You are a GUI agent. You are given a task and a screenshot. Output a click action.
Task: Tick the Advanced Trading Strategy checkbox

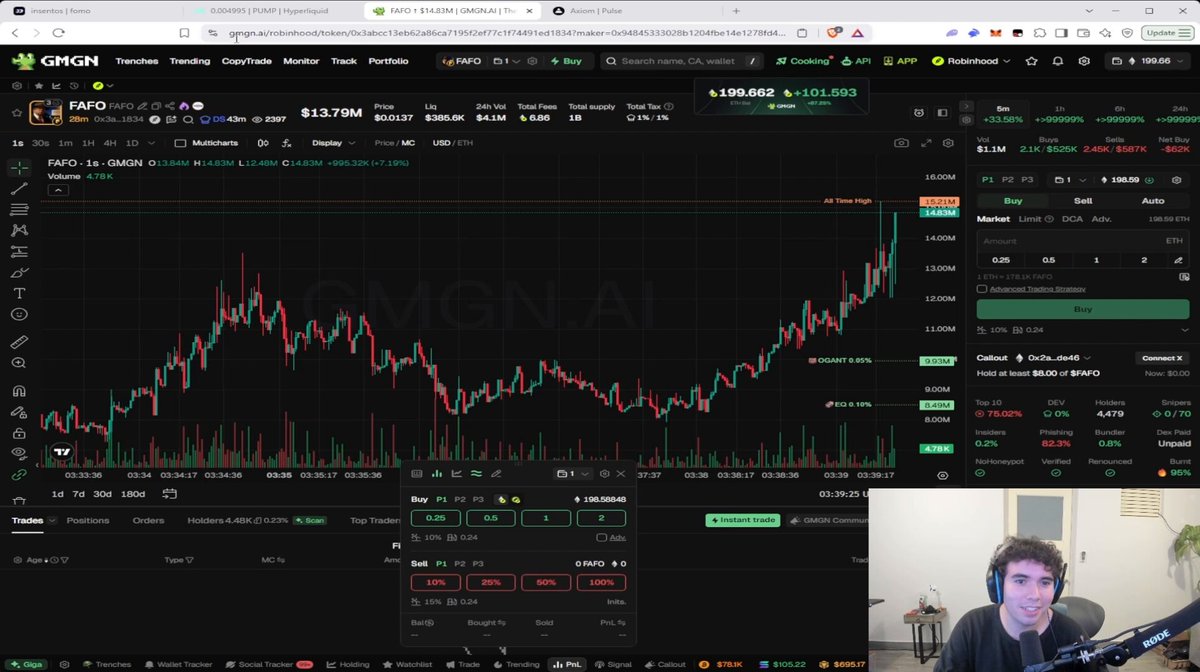[x=982, y=289]
